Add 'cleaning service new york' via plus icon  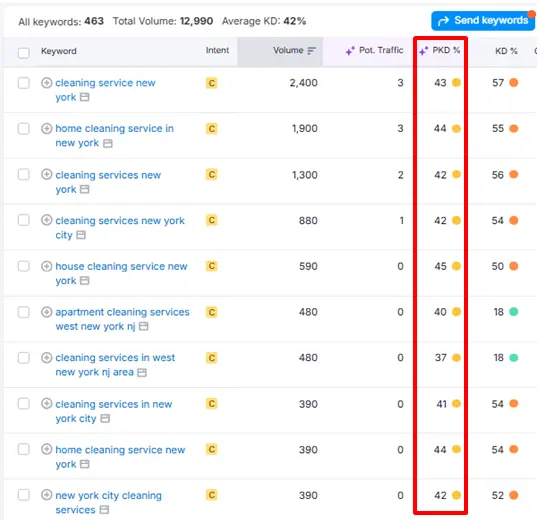(46, 83)
